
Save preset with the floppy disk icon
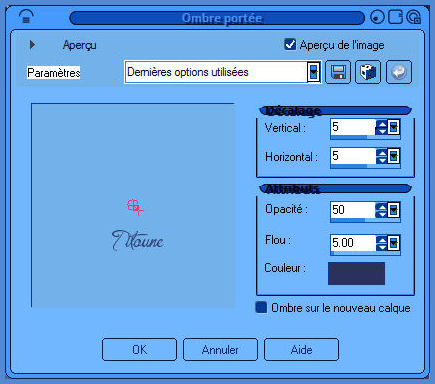click(338, 72)
